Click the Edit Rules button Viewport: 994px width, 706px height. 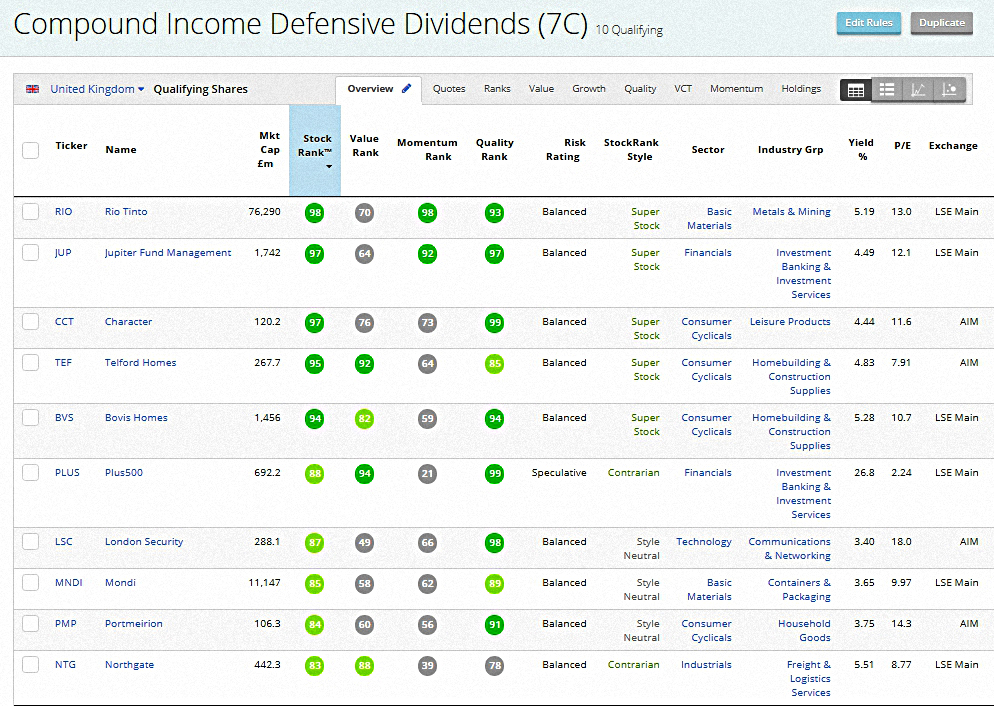click(x=868, y=23)
